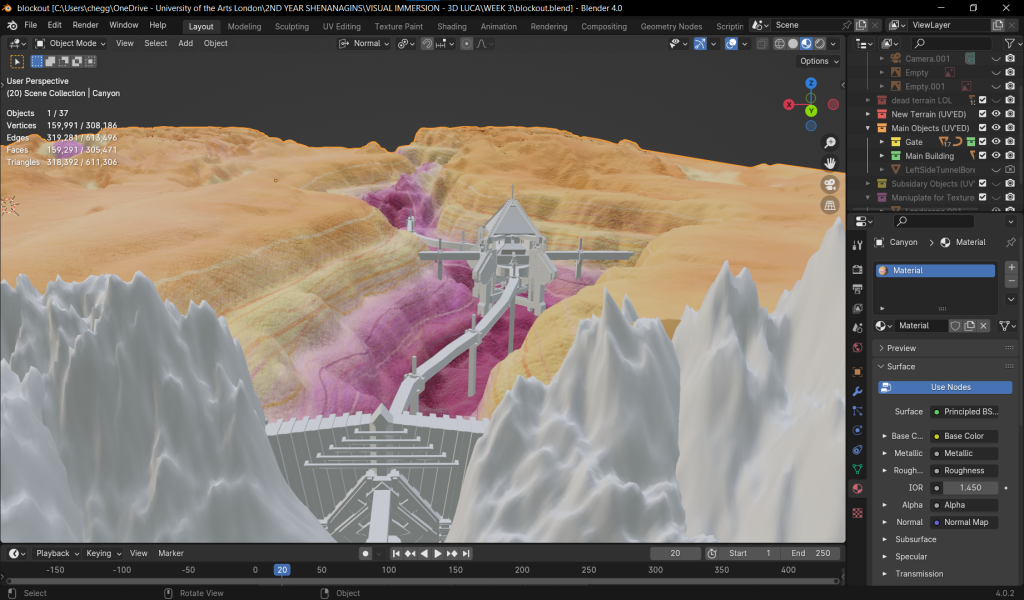
Task: Open the Render menu
Action: click(86, 25)
